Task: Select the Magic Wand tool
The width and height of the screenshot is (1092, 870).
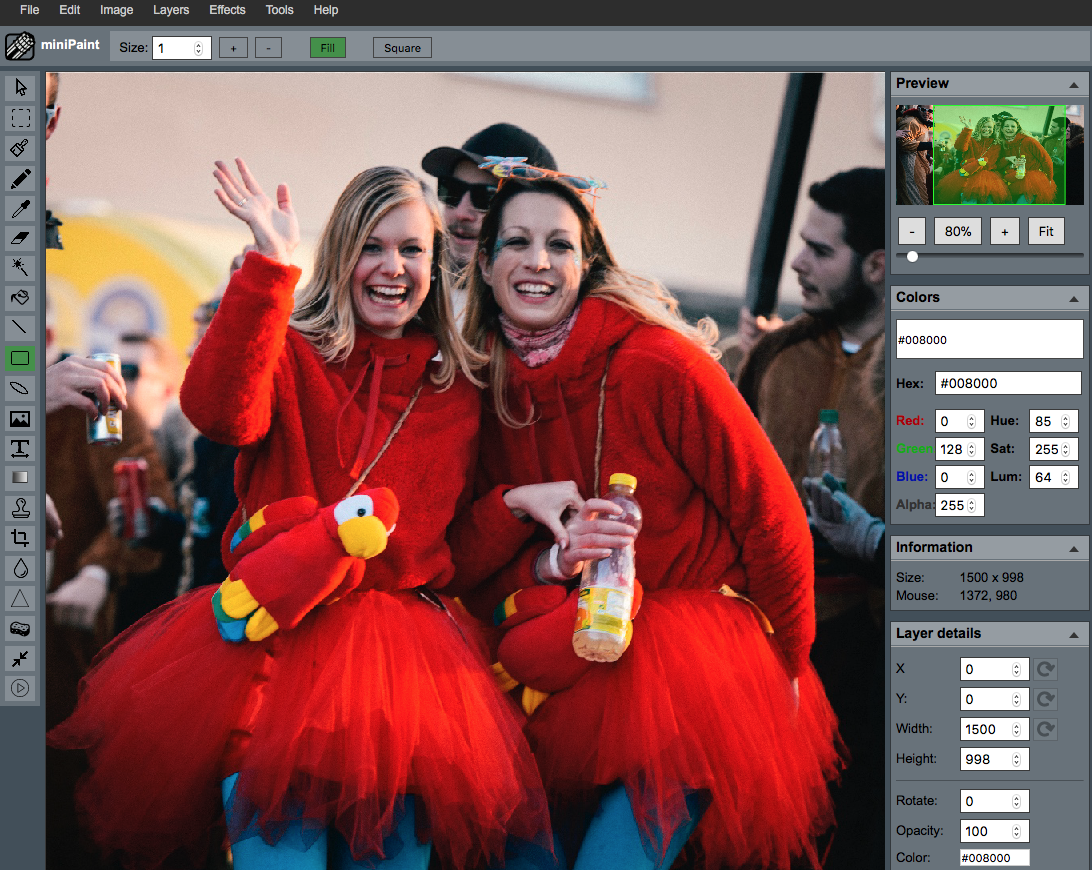Action: pos(21,268)
